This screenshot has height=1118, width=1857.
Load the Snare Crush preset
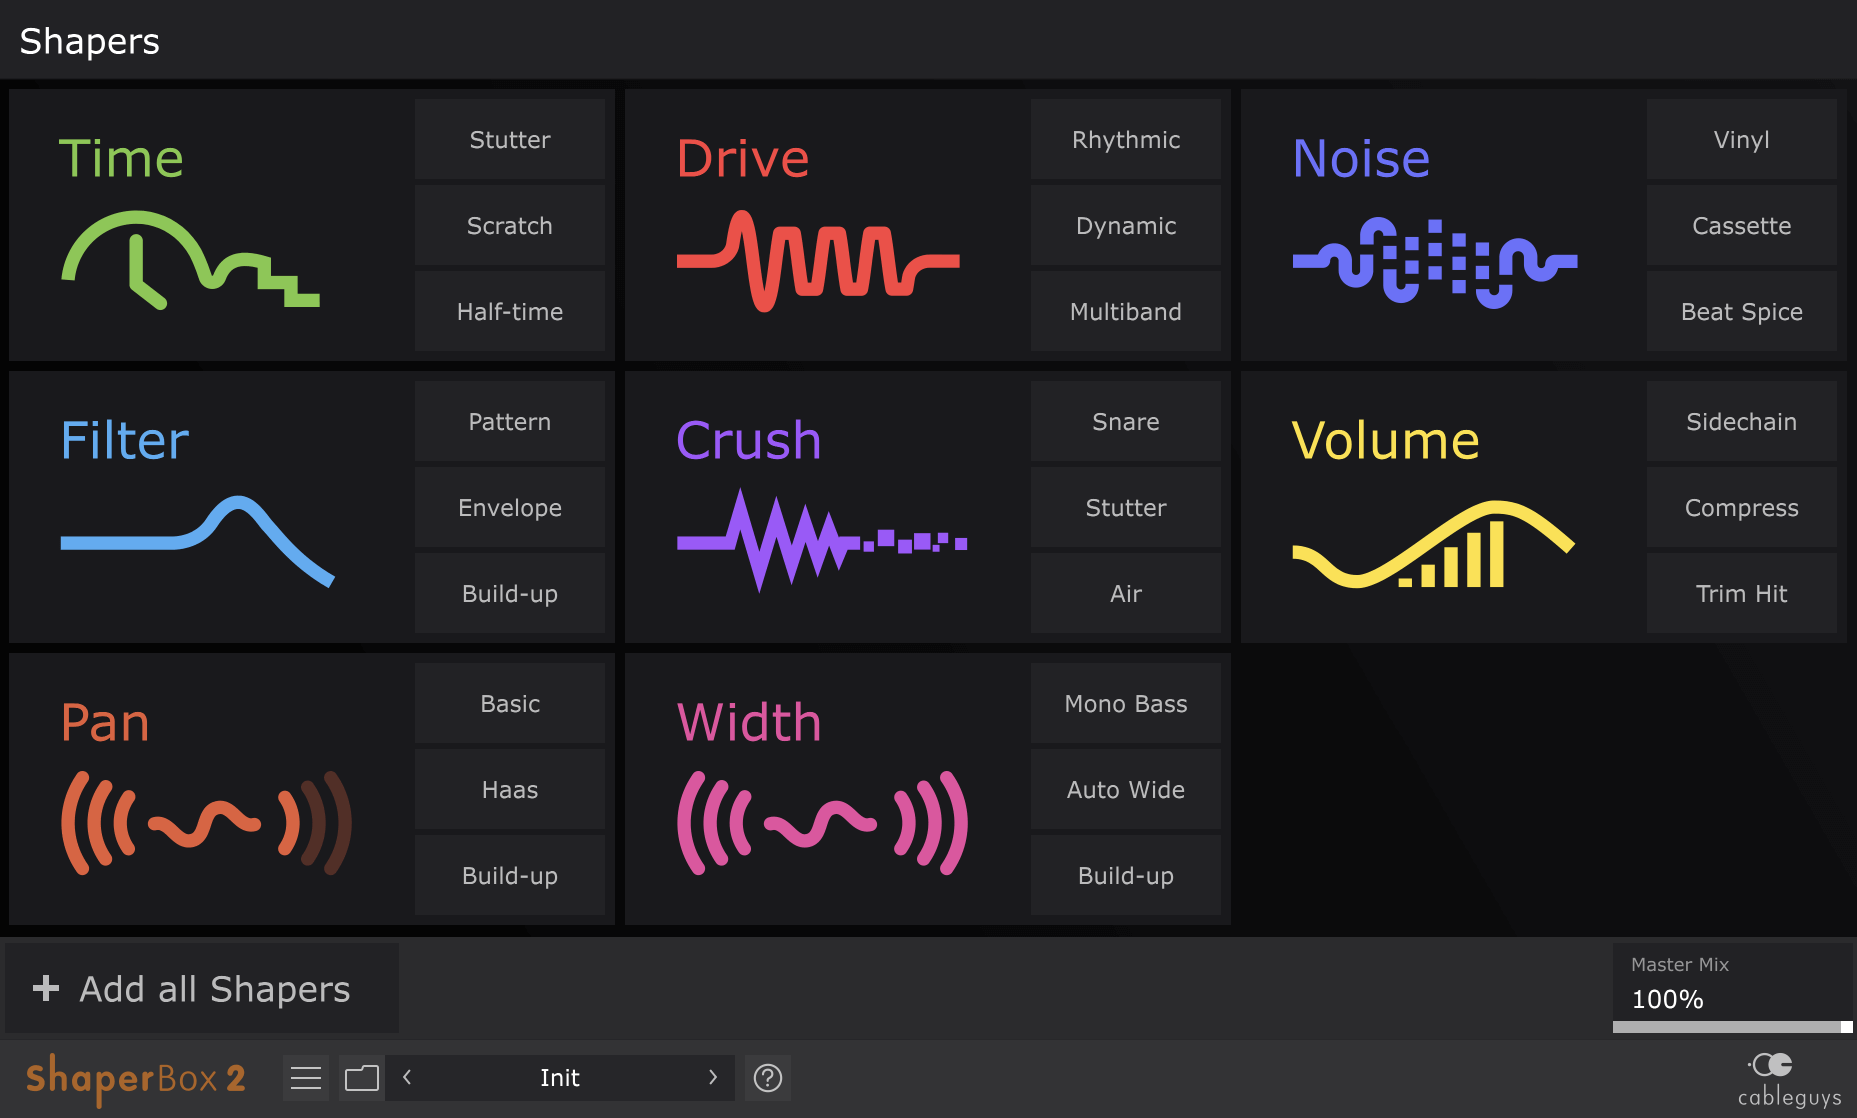tap(1126, 421)
